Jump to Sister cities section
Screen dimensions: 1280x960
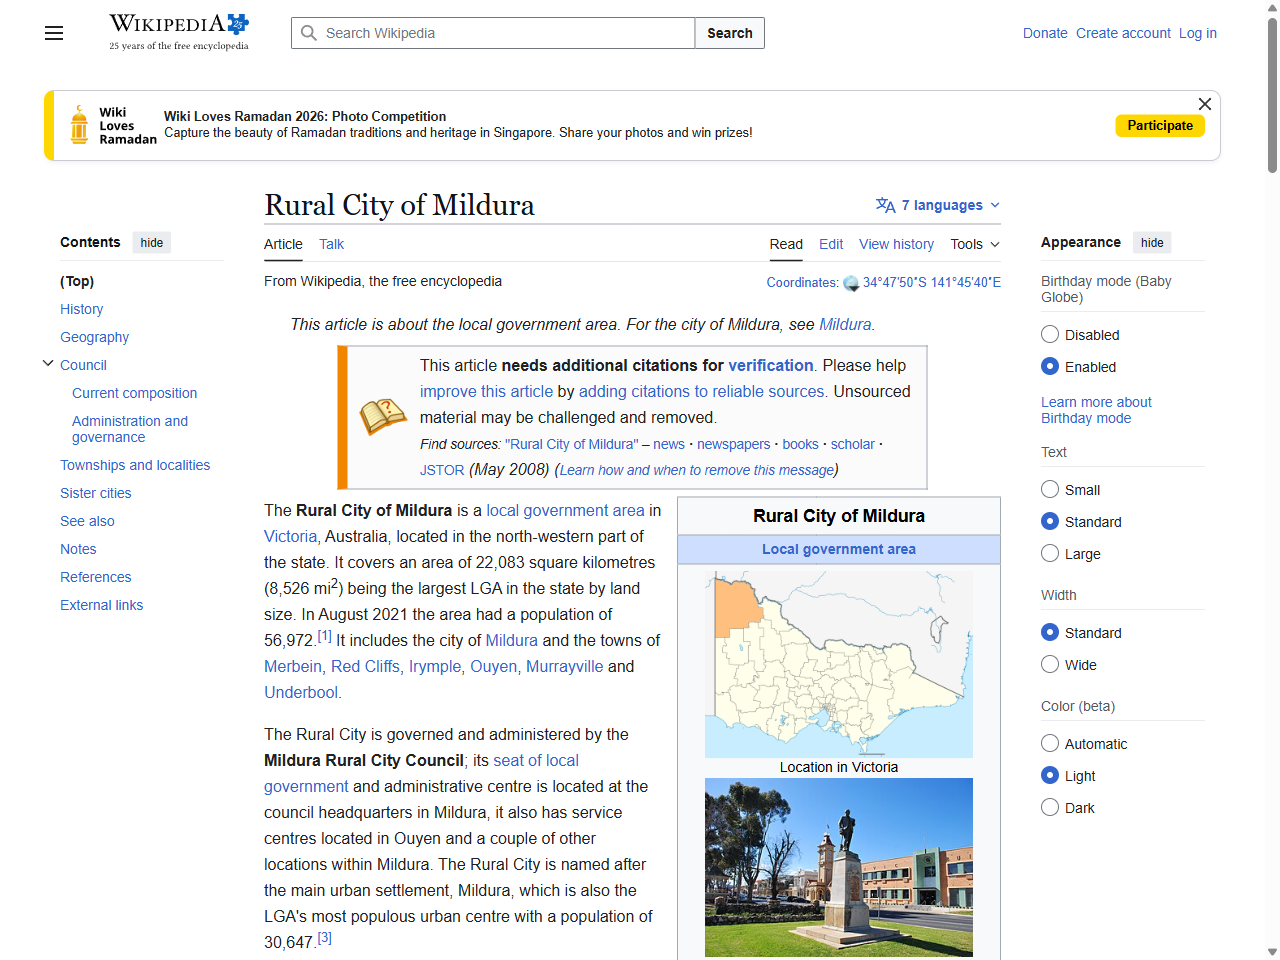click(95, 493)
